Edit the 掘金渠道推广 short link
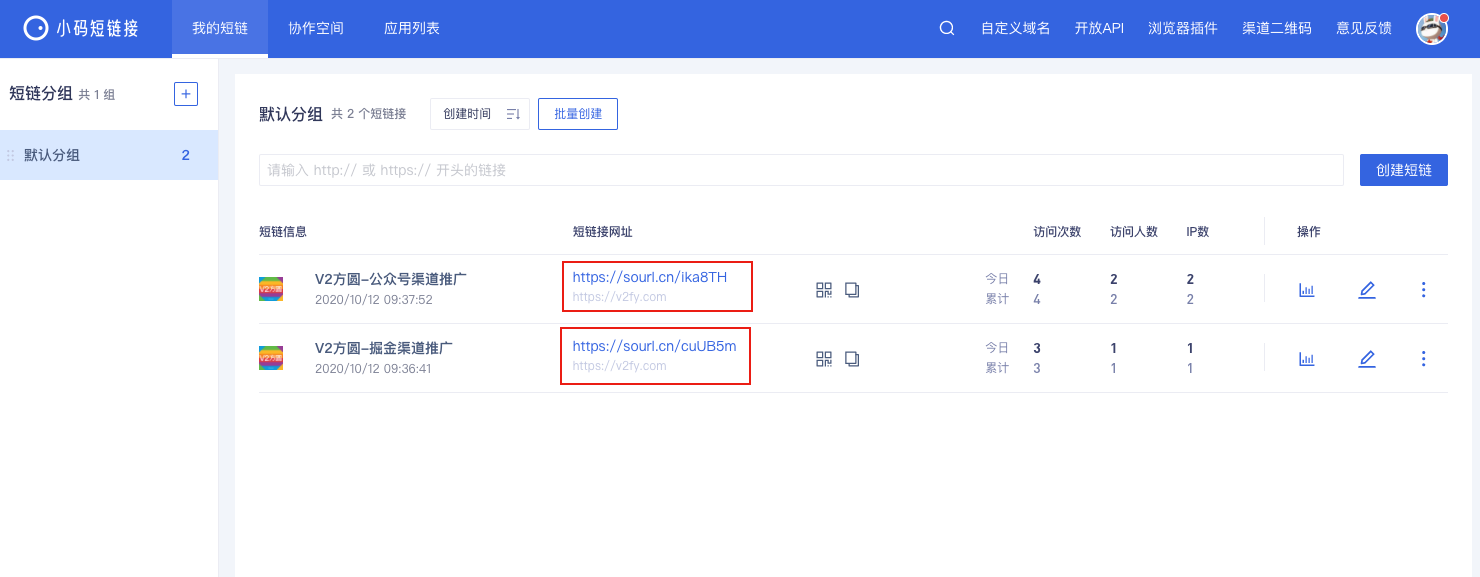 click(x=1367, y=358)
